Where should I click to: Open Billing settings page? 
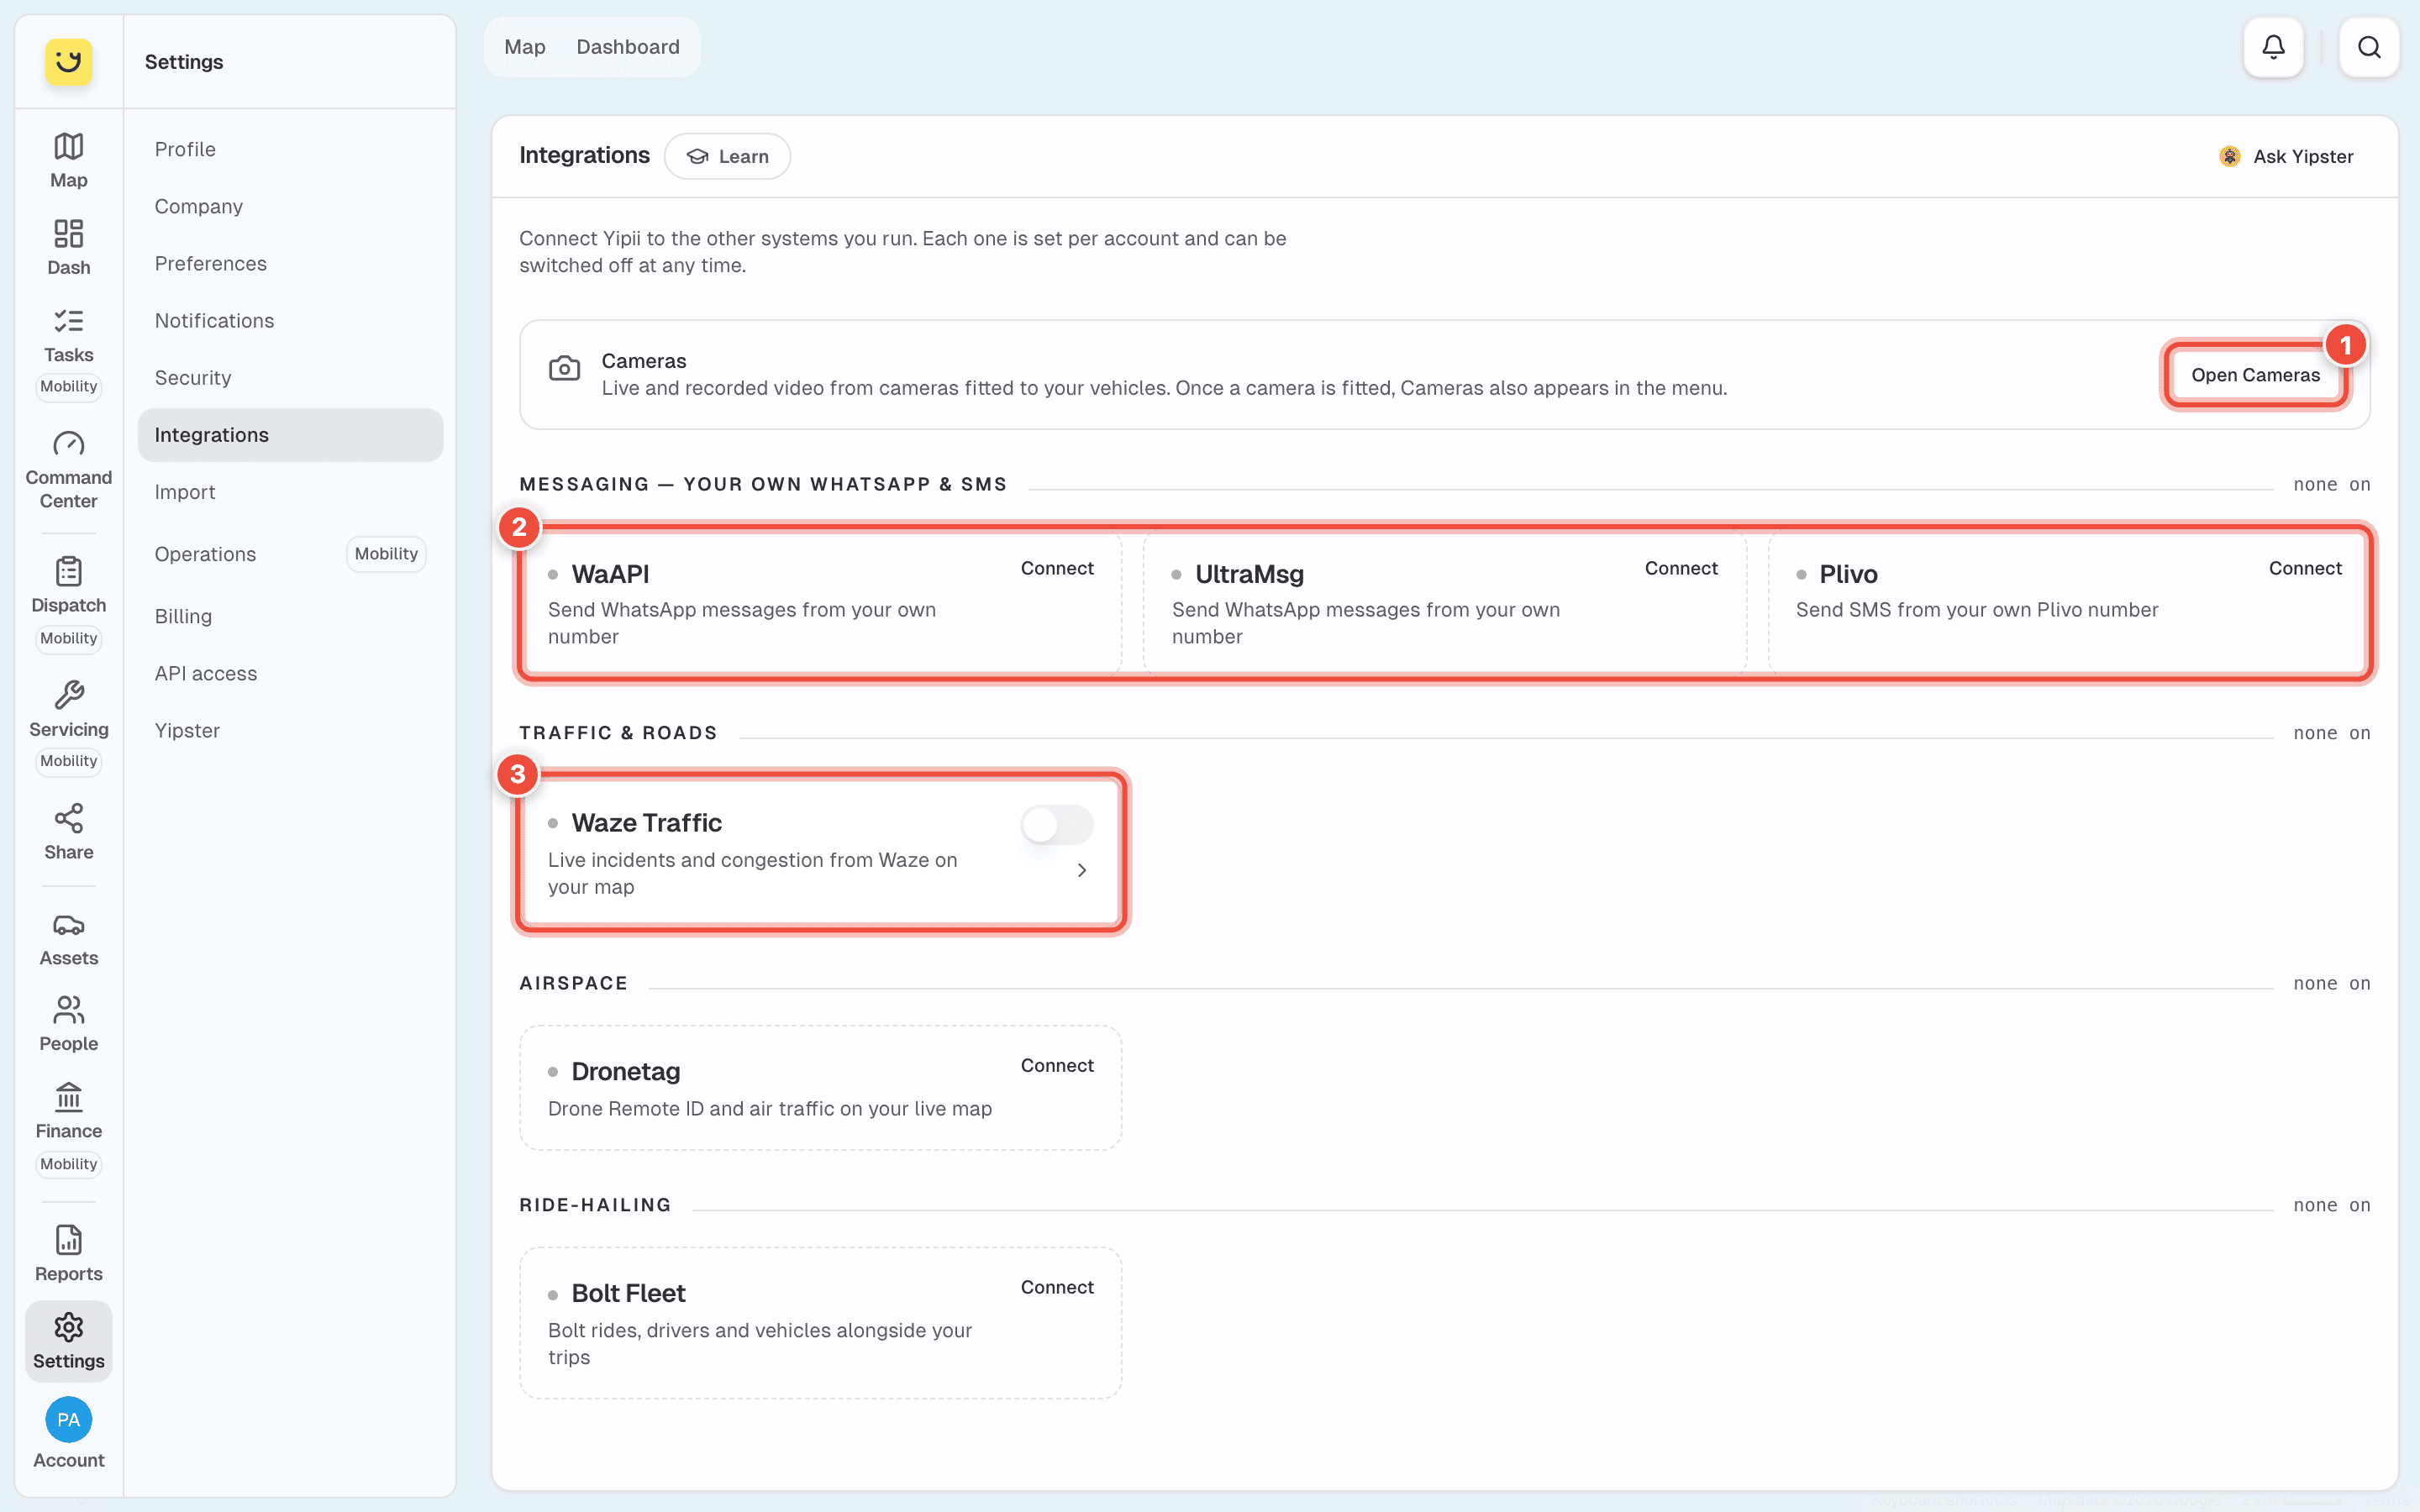(x=290, y=616)
